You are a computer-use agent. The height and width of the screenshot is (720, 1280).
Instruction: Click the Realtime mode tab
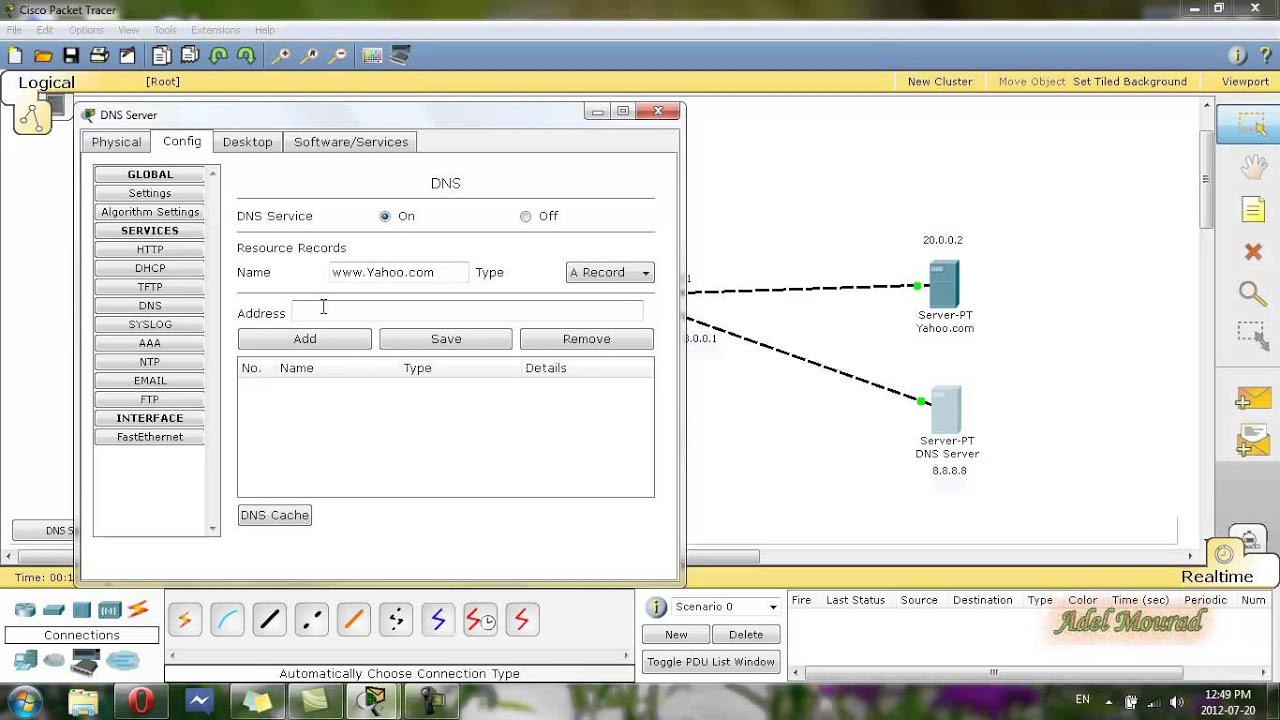click(x=1217, y=577)
